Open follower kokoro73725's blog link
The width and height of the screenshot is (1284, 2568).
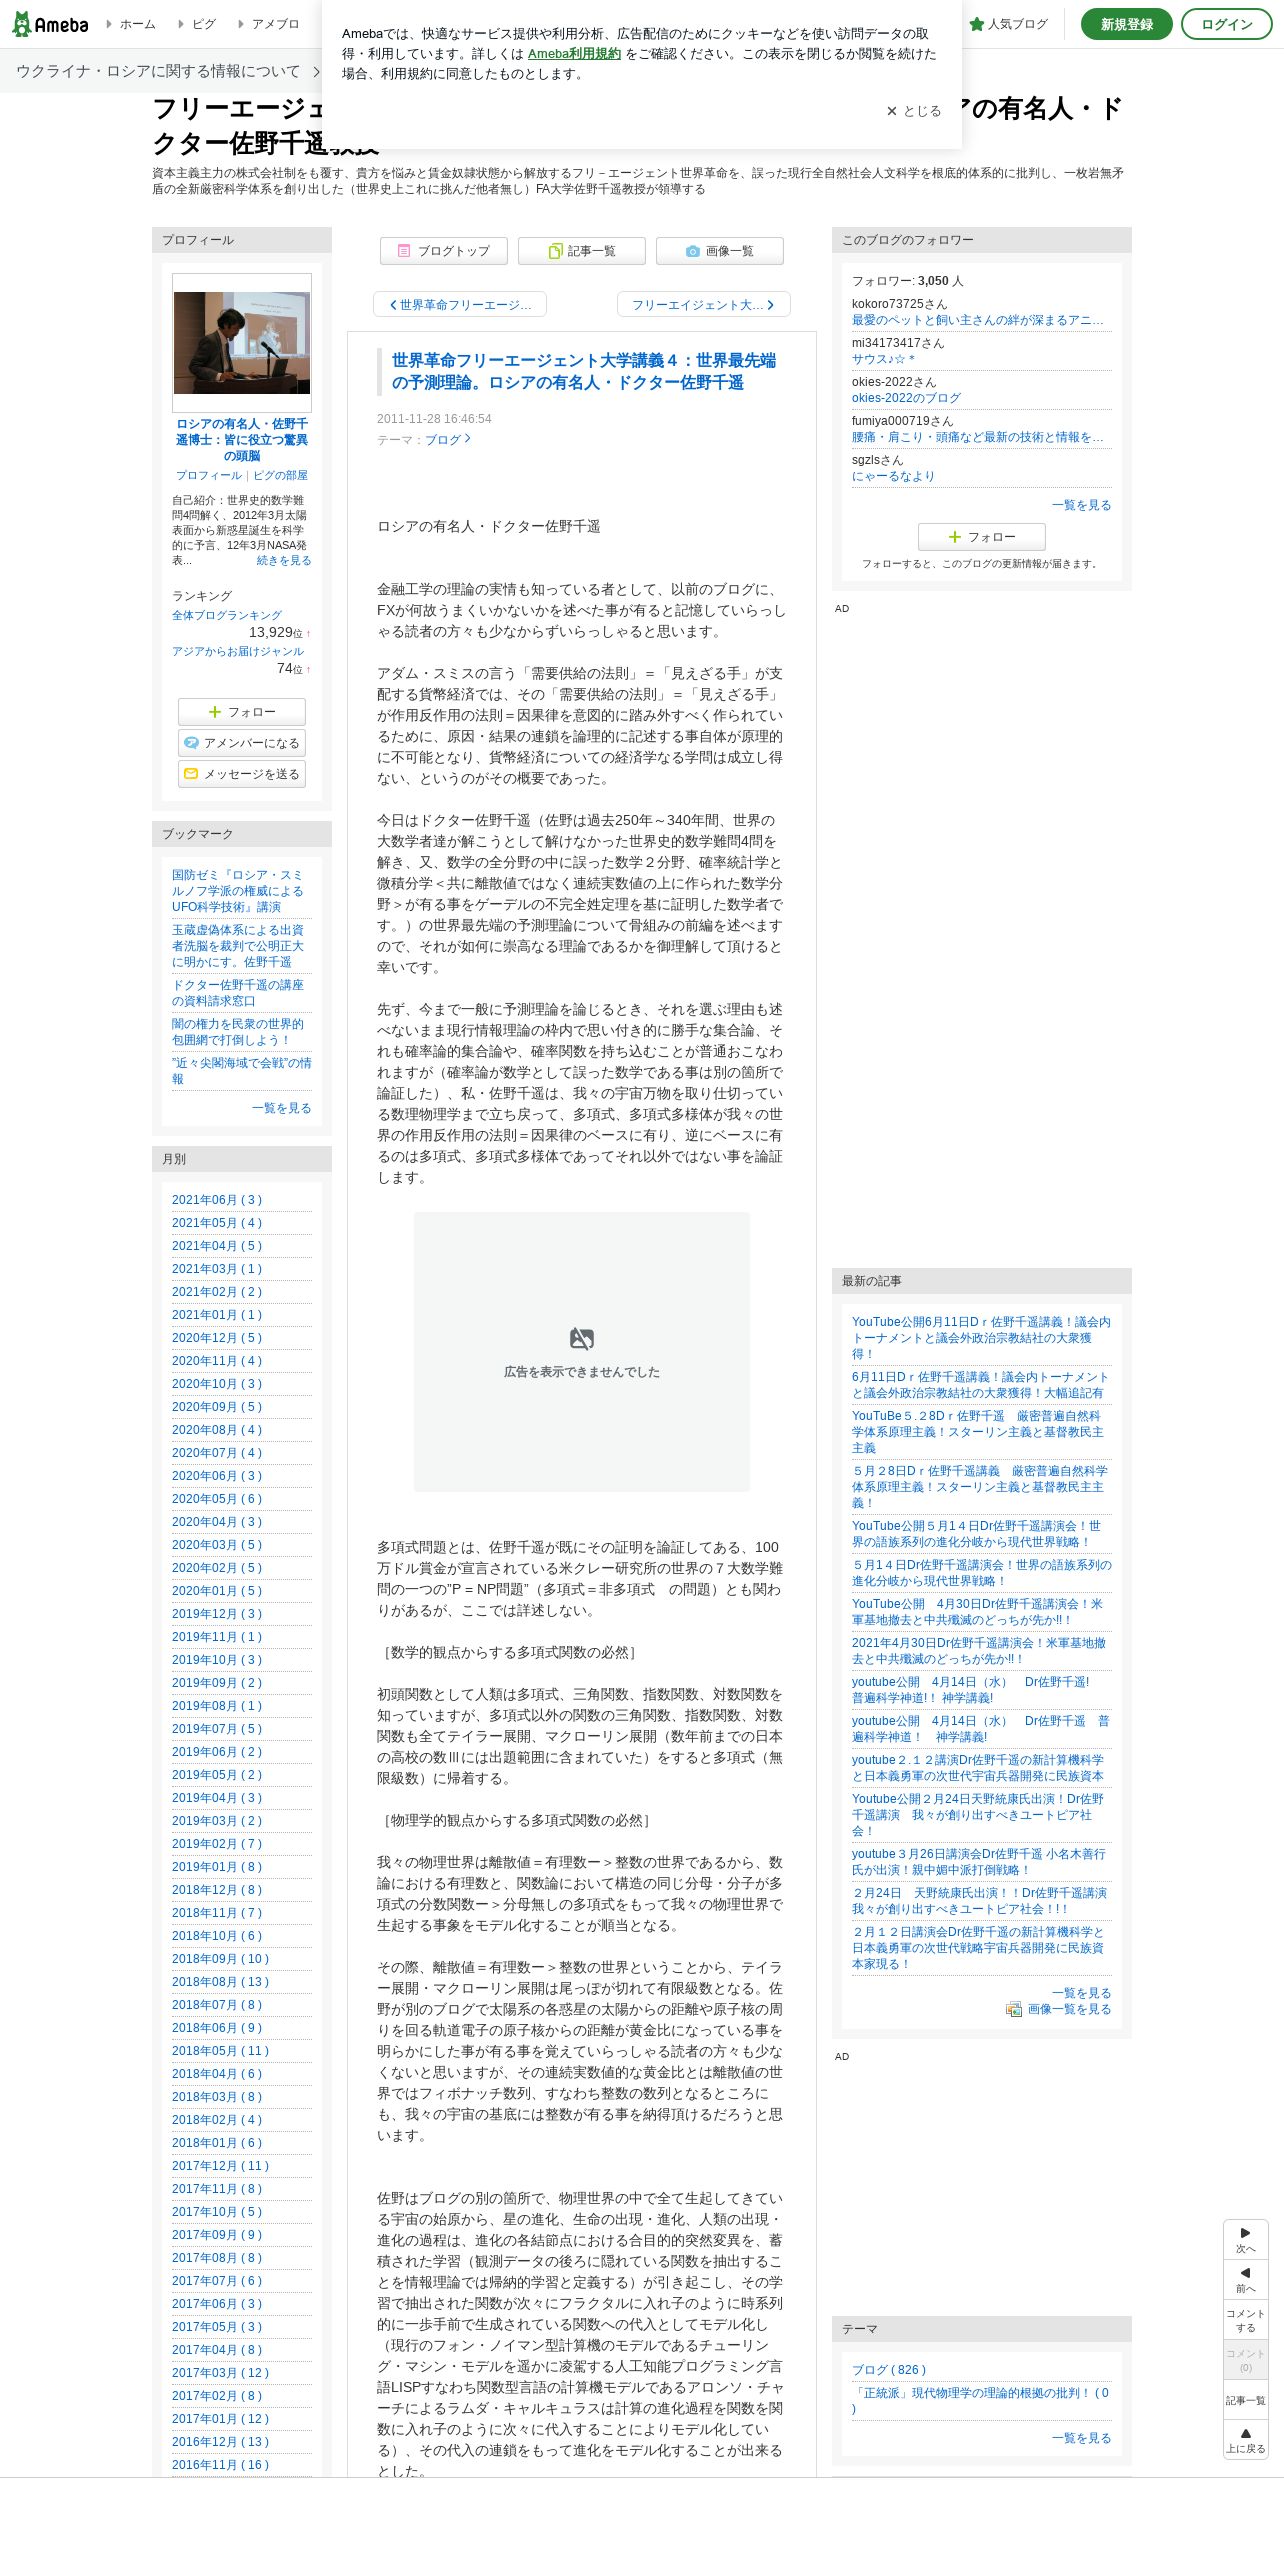coord(978,321)
